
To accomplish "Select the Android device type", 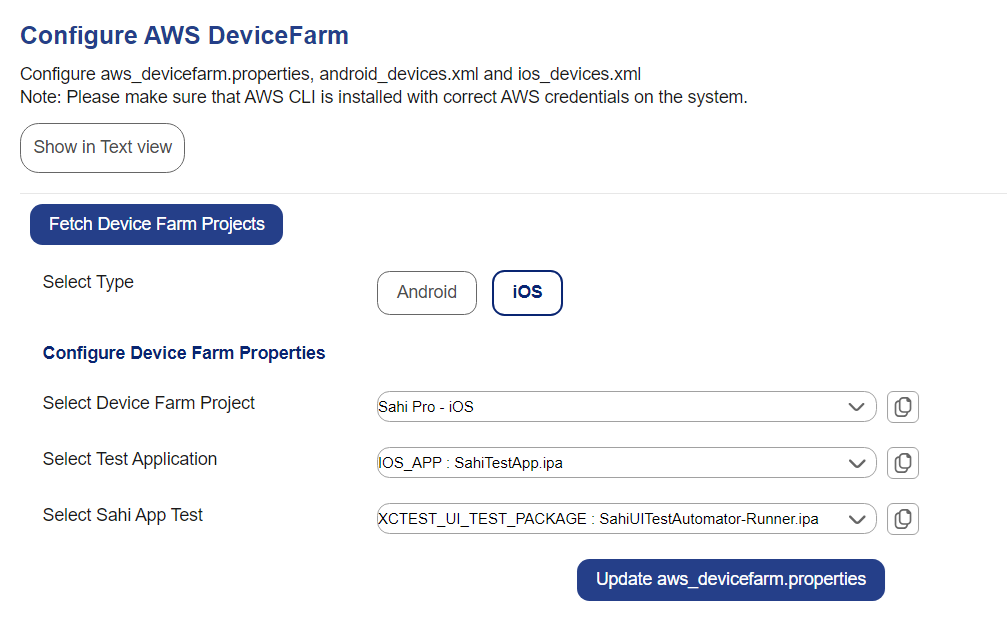I will pos(427,293).
